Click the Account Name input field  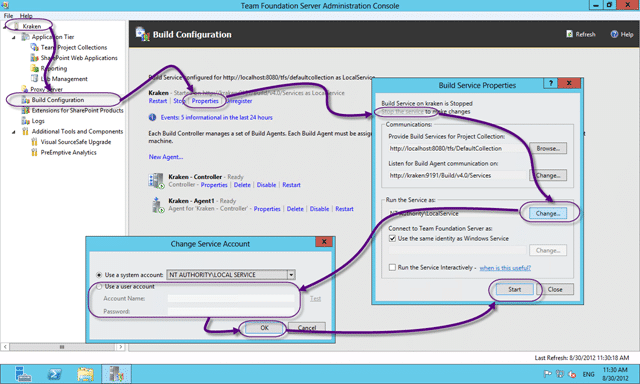[x=231, y=299]
